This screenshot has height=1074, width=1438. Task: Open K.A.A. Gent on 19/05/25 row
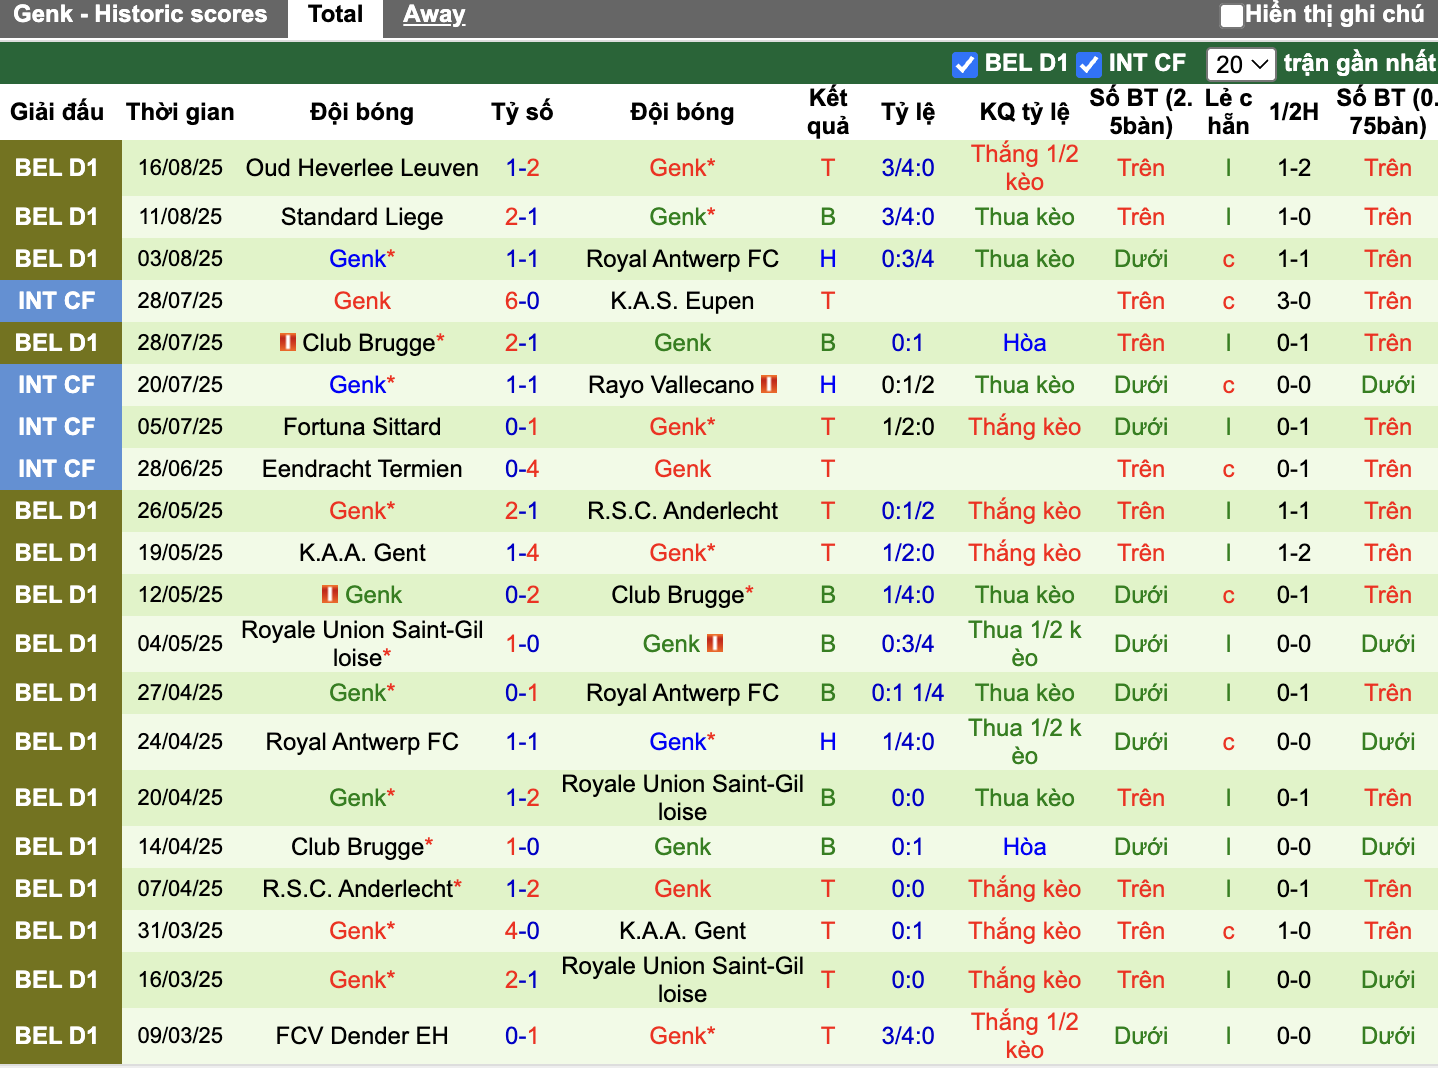click(x=362, y=553)
